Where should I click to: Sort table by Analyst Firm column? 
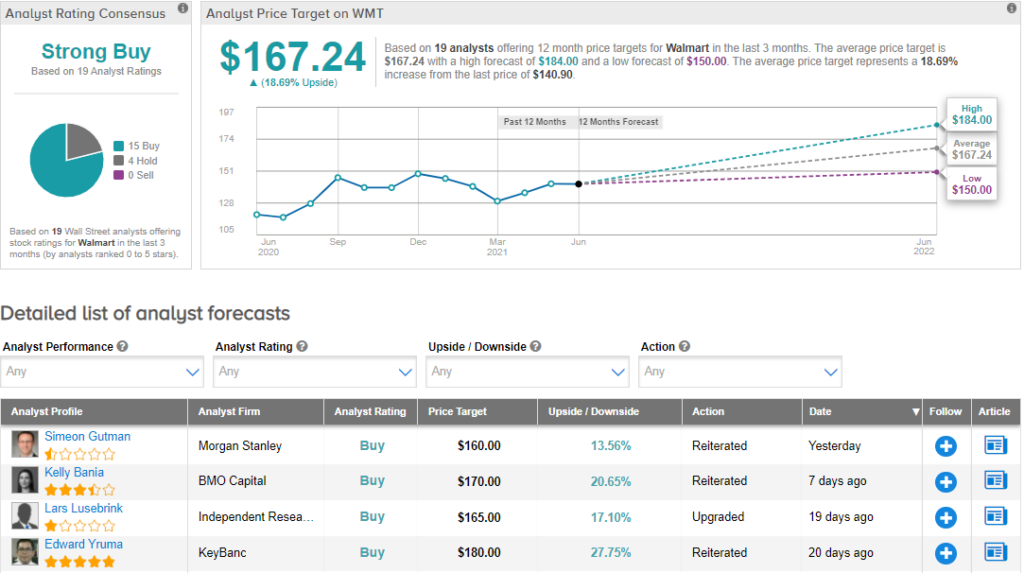click(229, 412)
